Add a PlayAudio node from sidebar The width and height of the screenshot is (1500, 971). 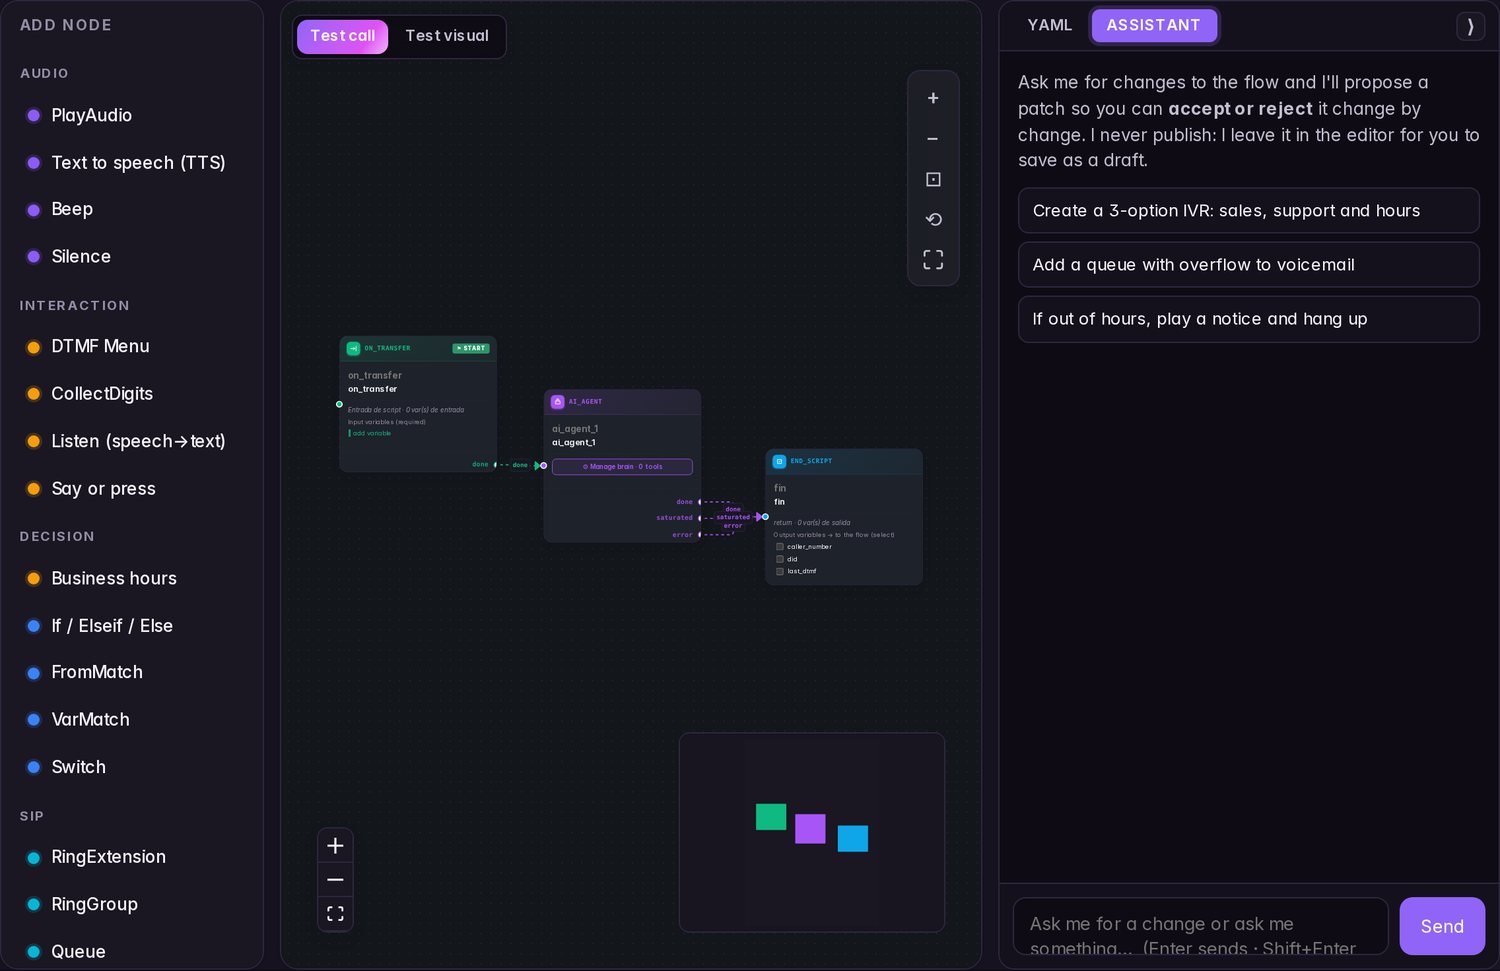92,115
